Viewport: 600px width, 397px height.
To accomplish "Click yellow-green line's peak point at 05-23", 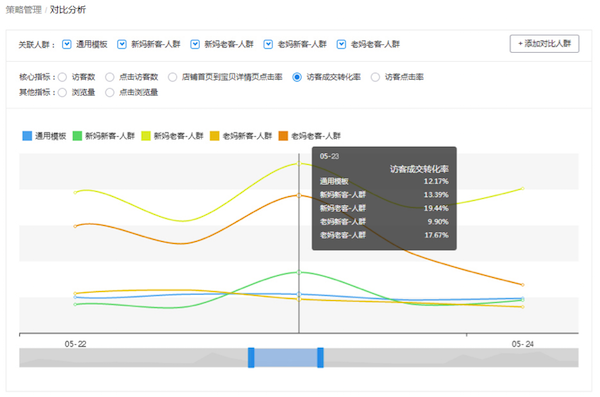I will click(x=299, y=164).
